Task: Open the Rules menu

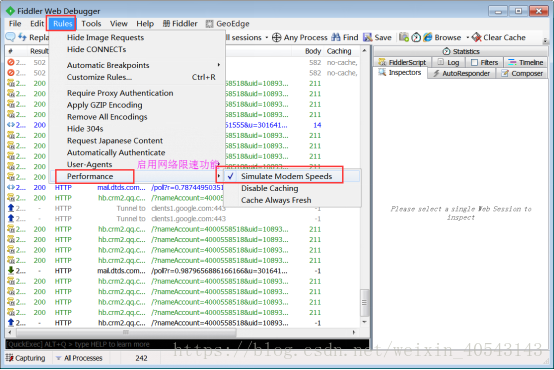Action: tap(63, 24)
